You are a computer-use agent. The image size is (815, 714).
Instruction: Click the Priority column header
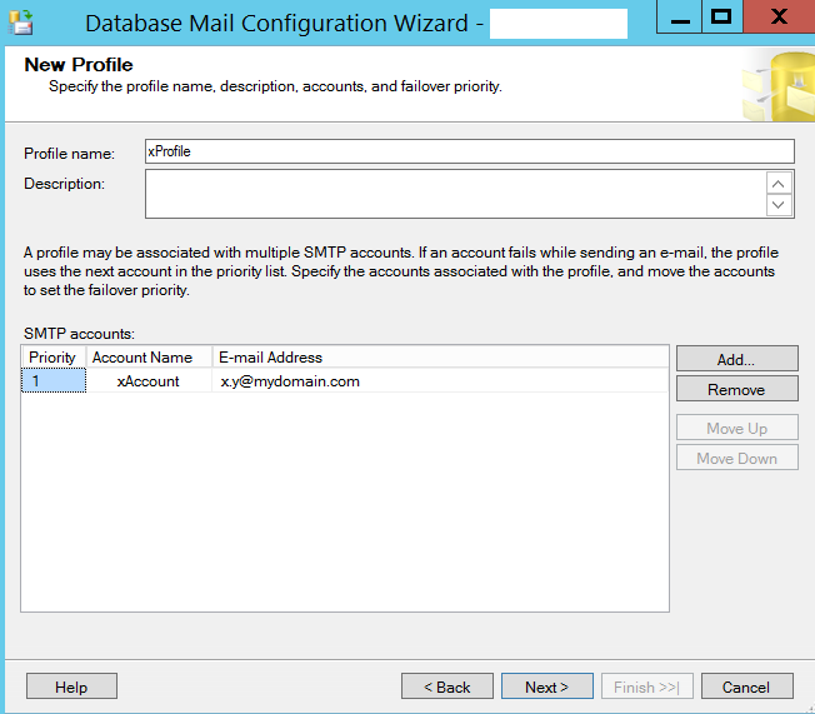[54, 357]
